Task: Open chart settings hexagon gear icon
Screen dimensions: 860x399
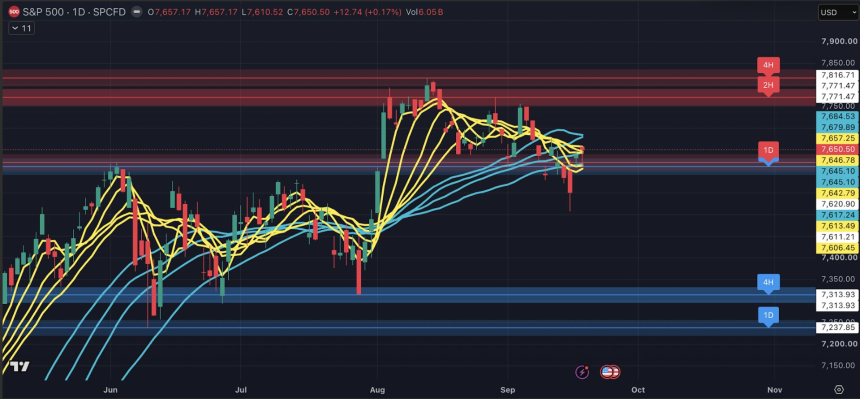Action: (x=839, y=390)
